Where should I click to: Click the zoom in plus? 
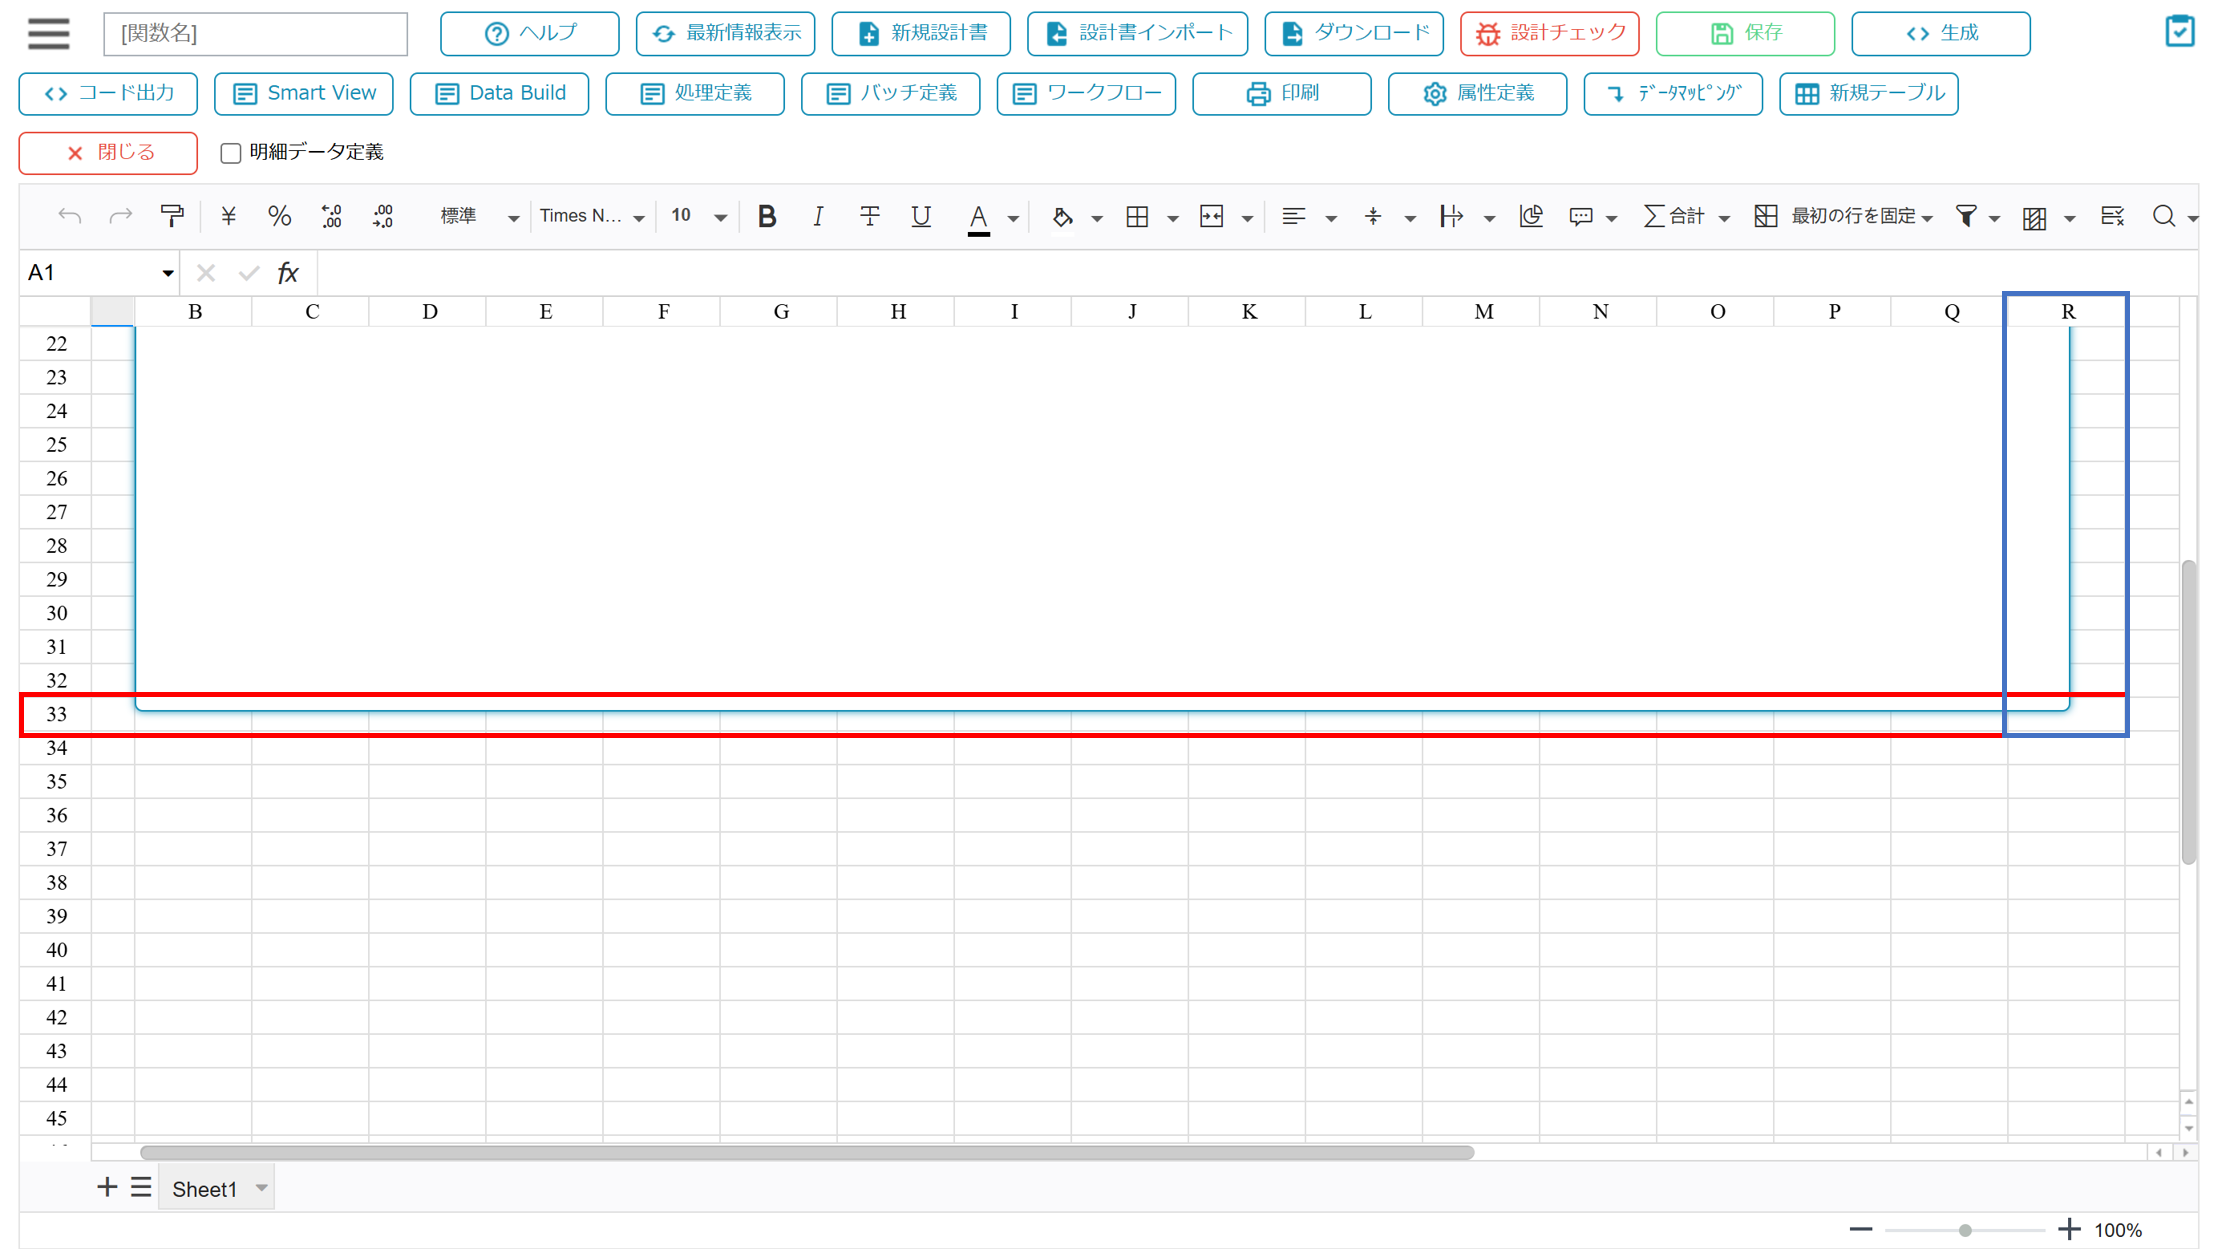pos(2069,1229)
